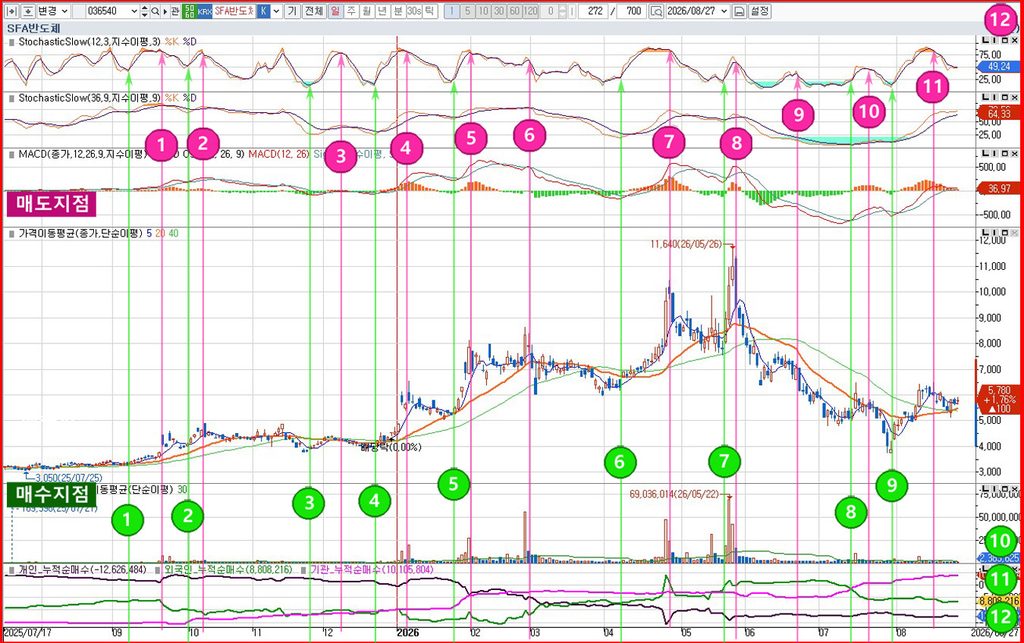Switch chart to 주 weekly period
Viewport: 1024px width, 643px height.
click(x=351, y=11)
